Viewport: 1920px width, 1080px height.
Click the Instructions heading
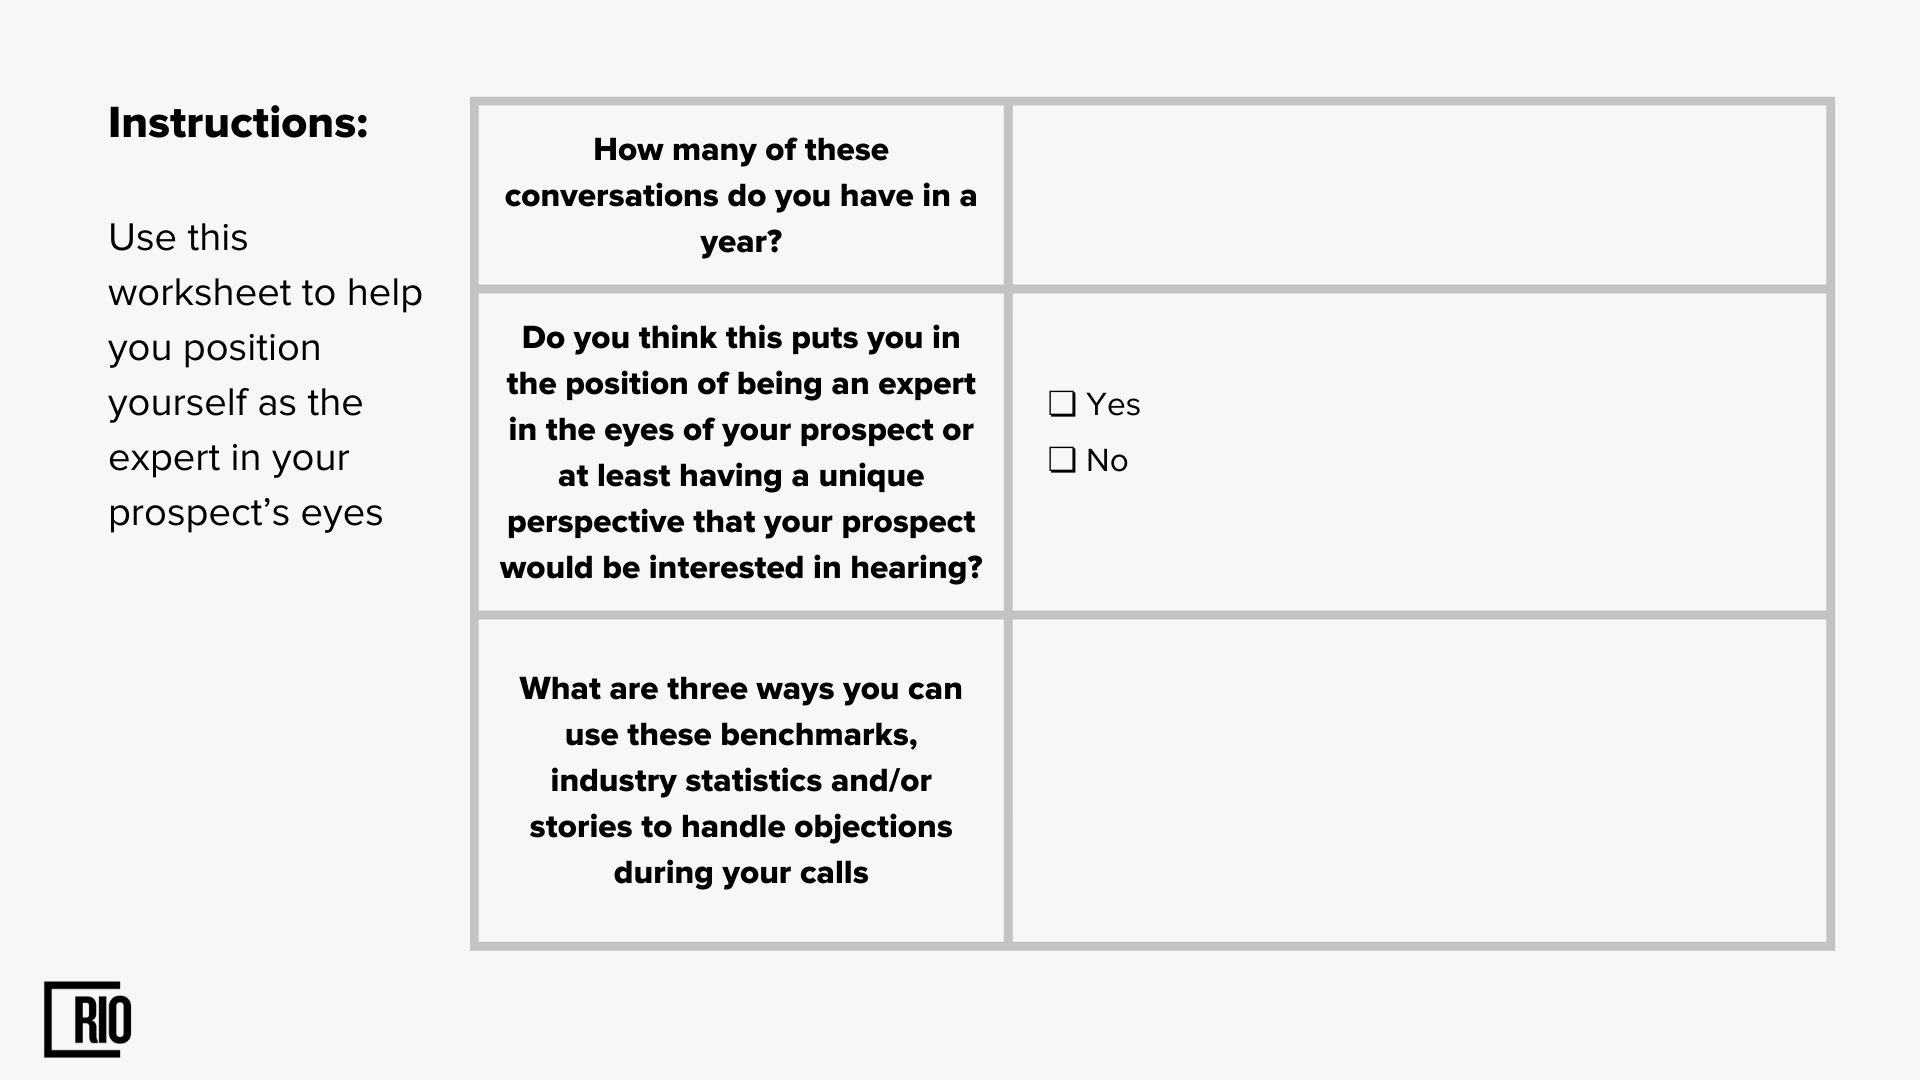pos(238,123)
